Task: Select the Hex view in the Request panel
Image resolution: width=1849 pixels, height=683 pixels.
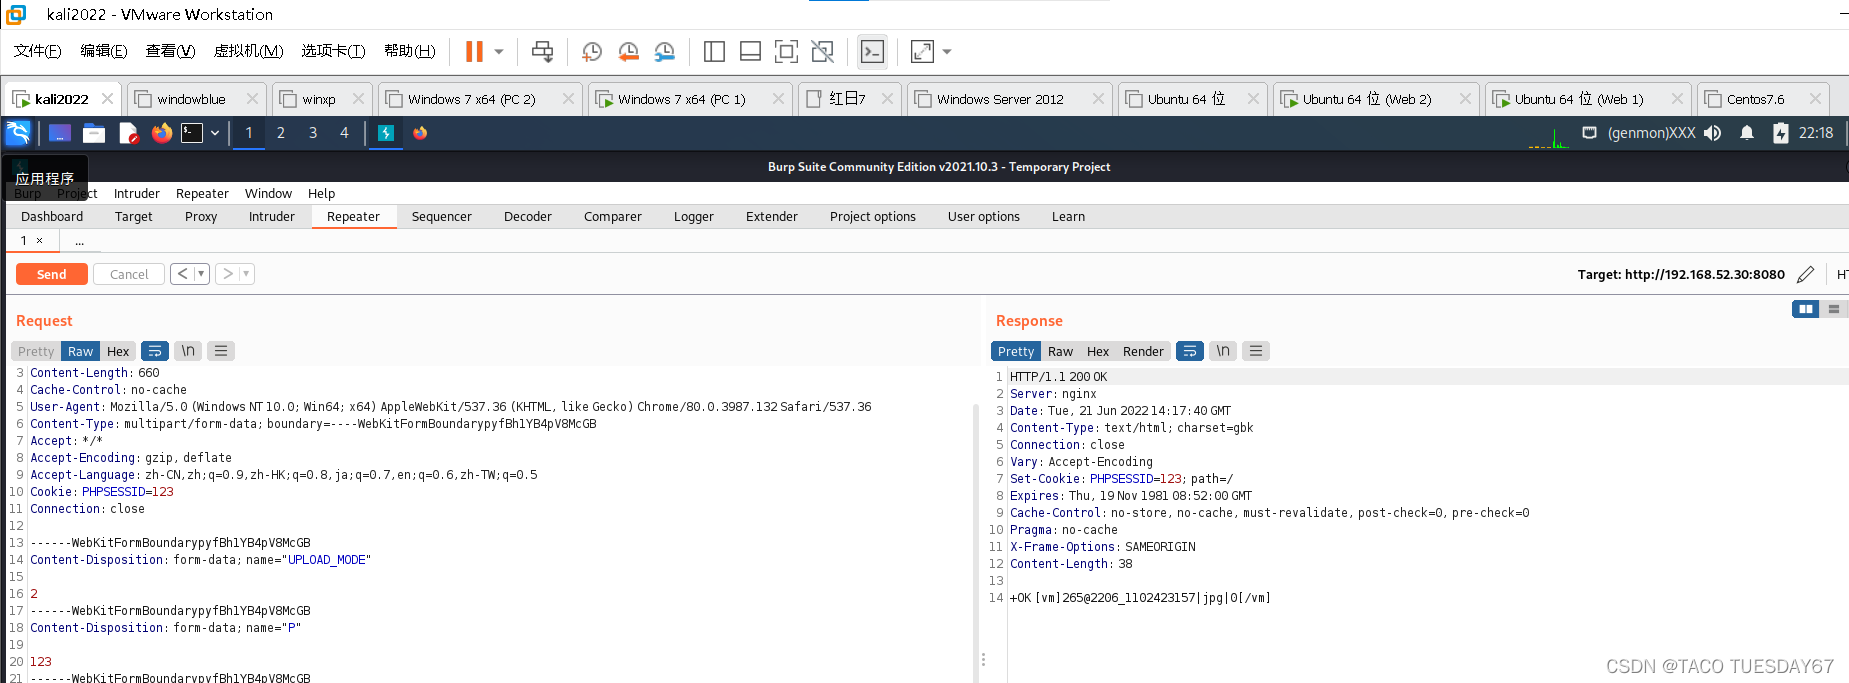Action: pos(118,352)
